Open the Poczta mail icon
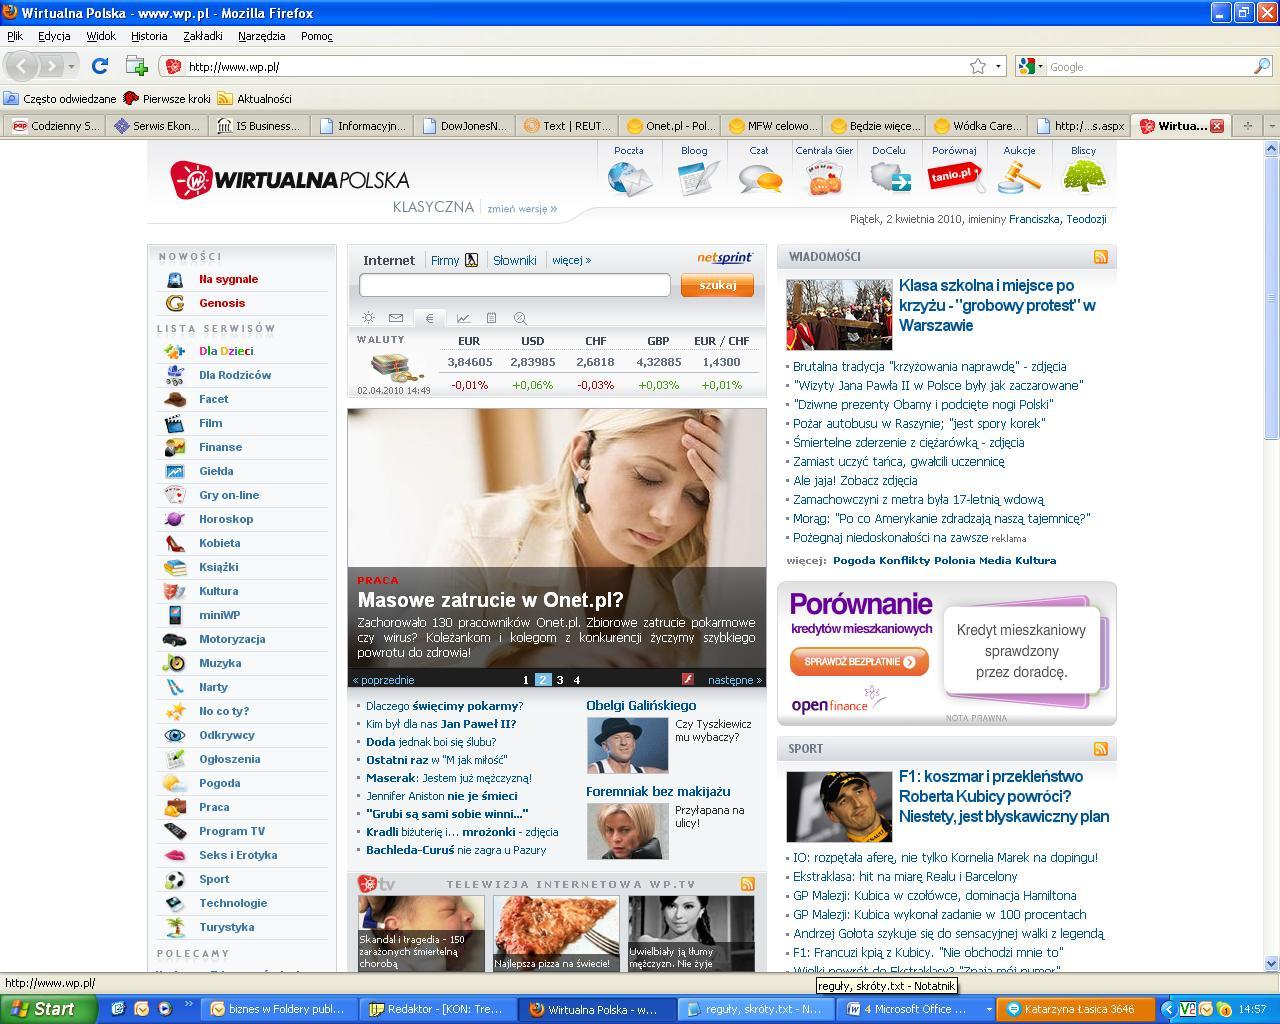Viewport: 1280px width, 1024px height. (629, 177)
